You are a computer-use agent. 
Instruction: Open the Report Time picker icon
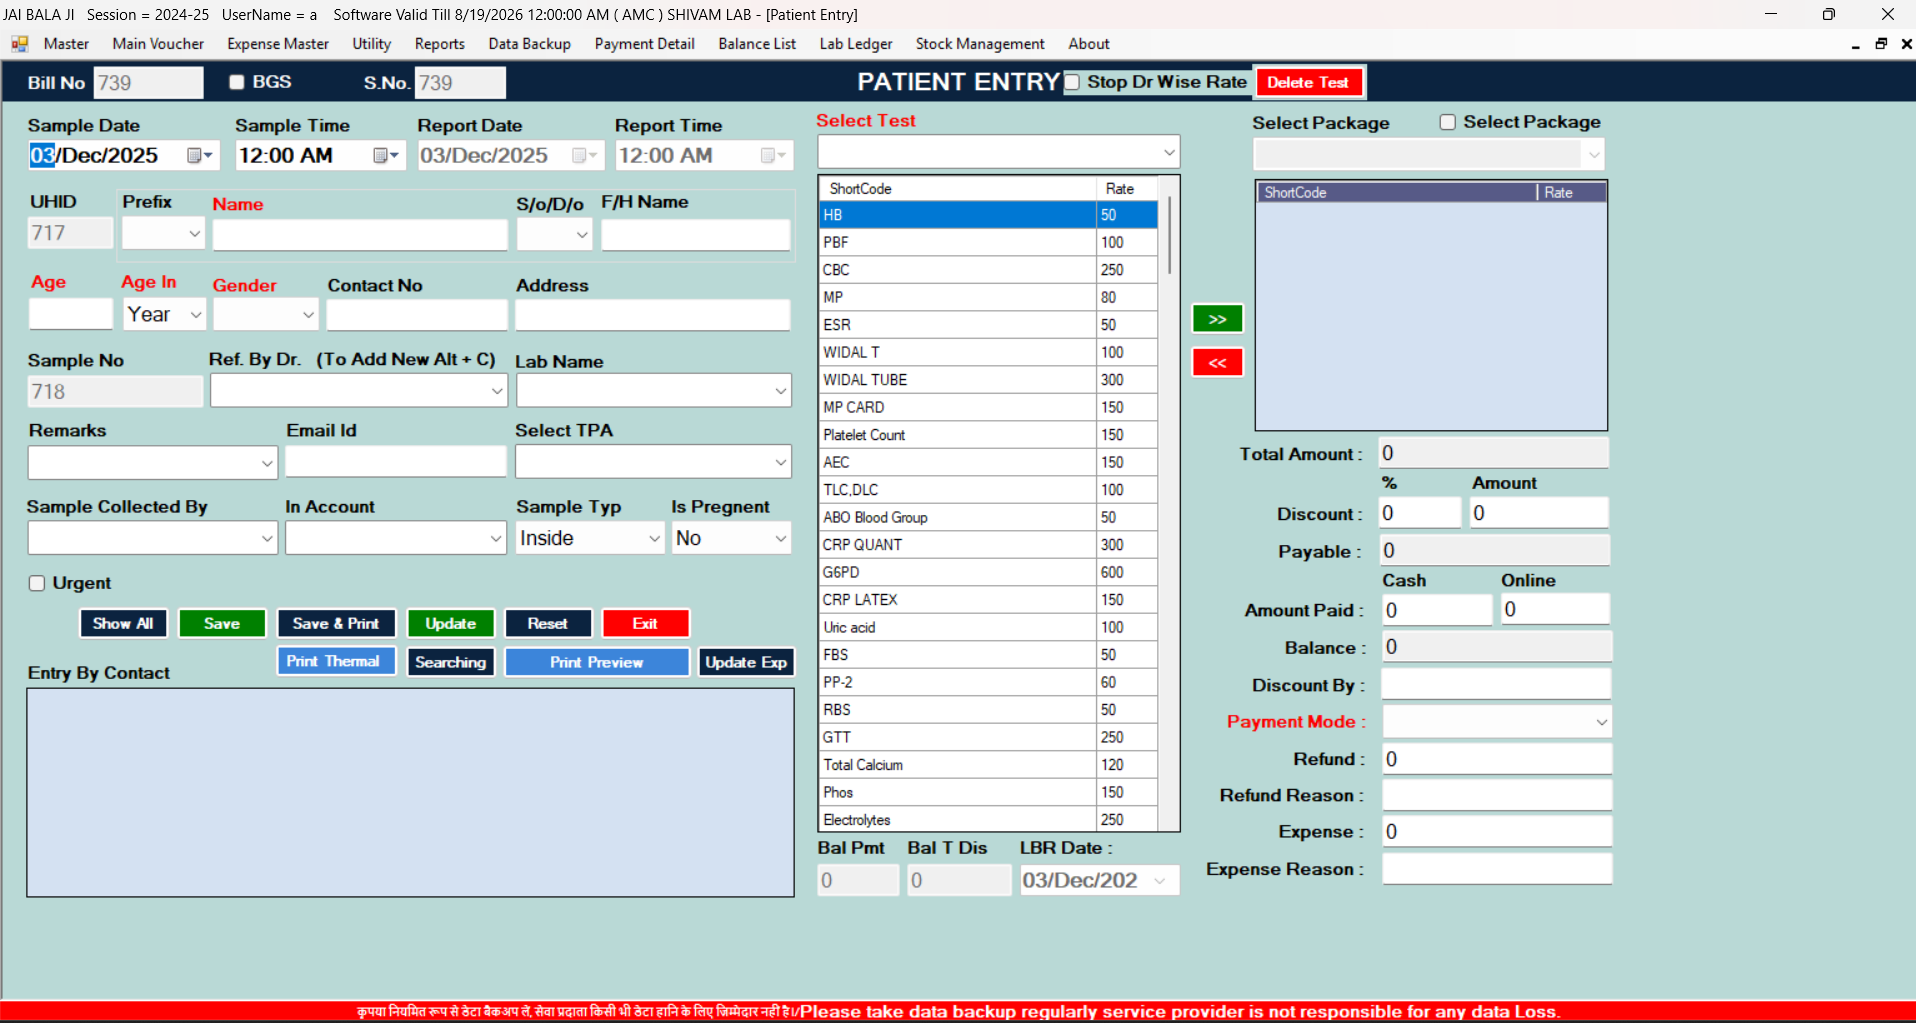770,155
